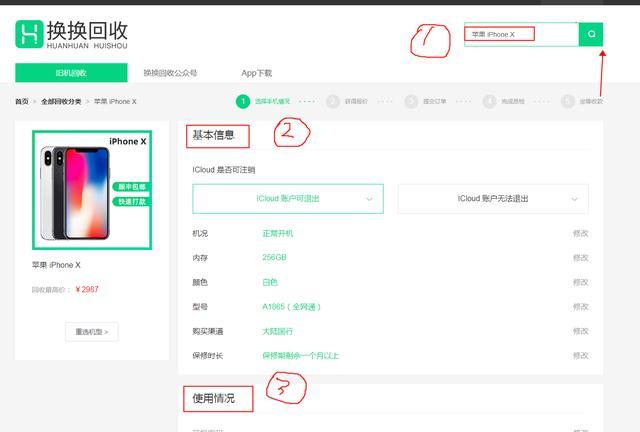The height and width of the screenshot is (432, 640).
Task: Click 修改 in the 机况 row
Action: [580, 234]
